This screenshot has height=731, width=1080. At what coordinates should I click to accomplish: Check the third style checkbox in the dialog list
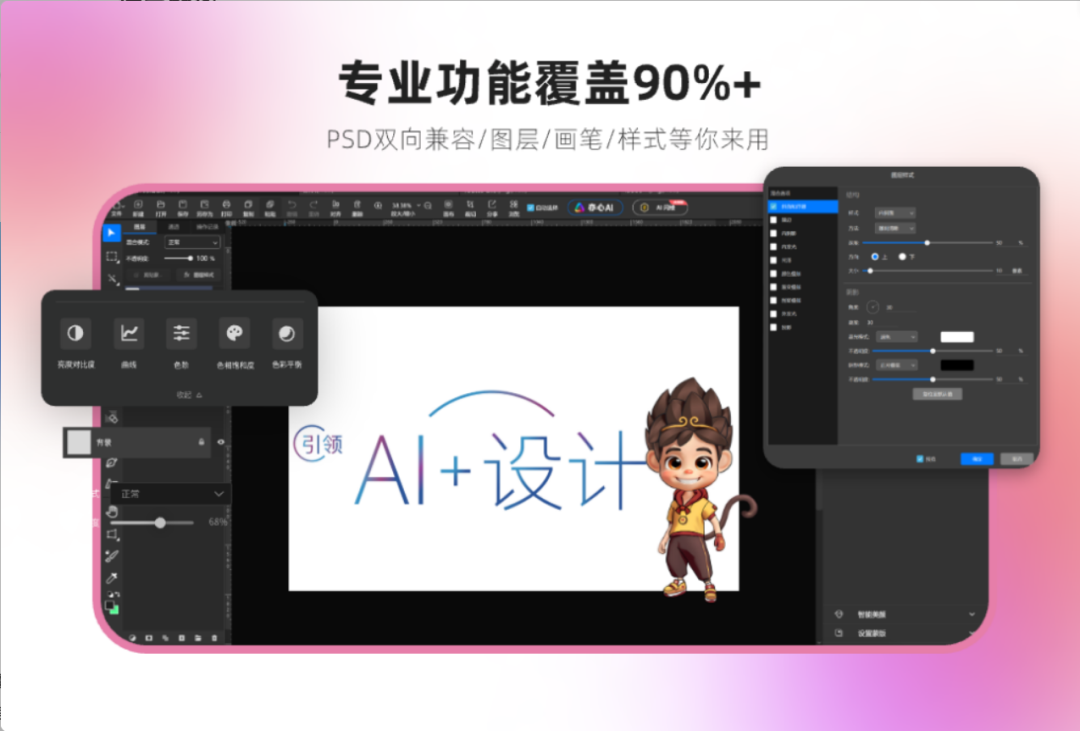[773, 234]
